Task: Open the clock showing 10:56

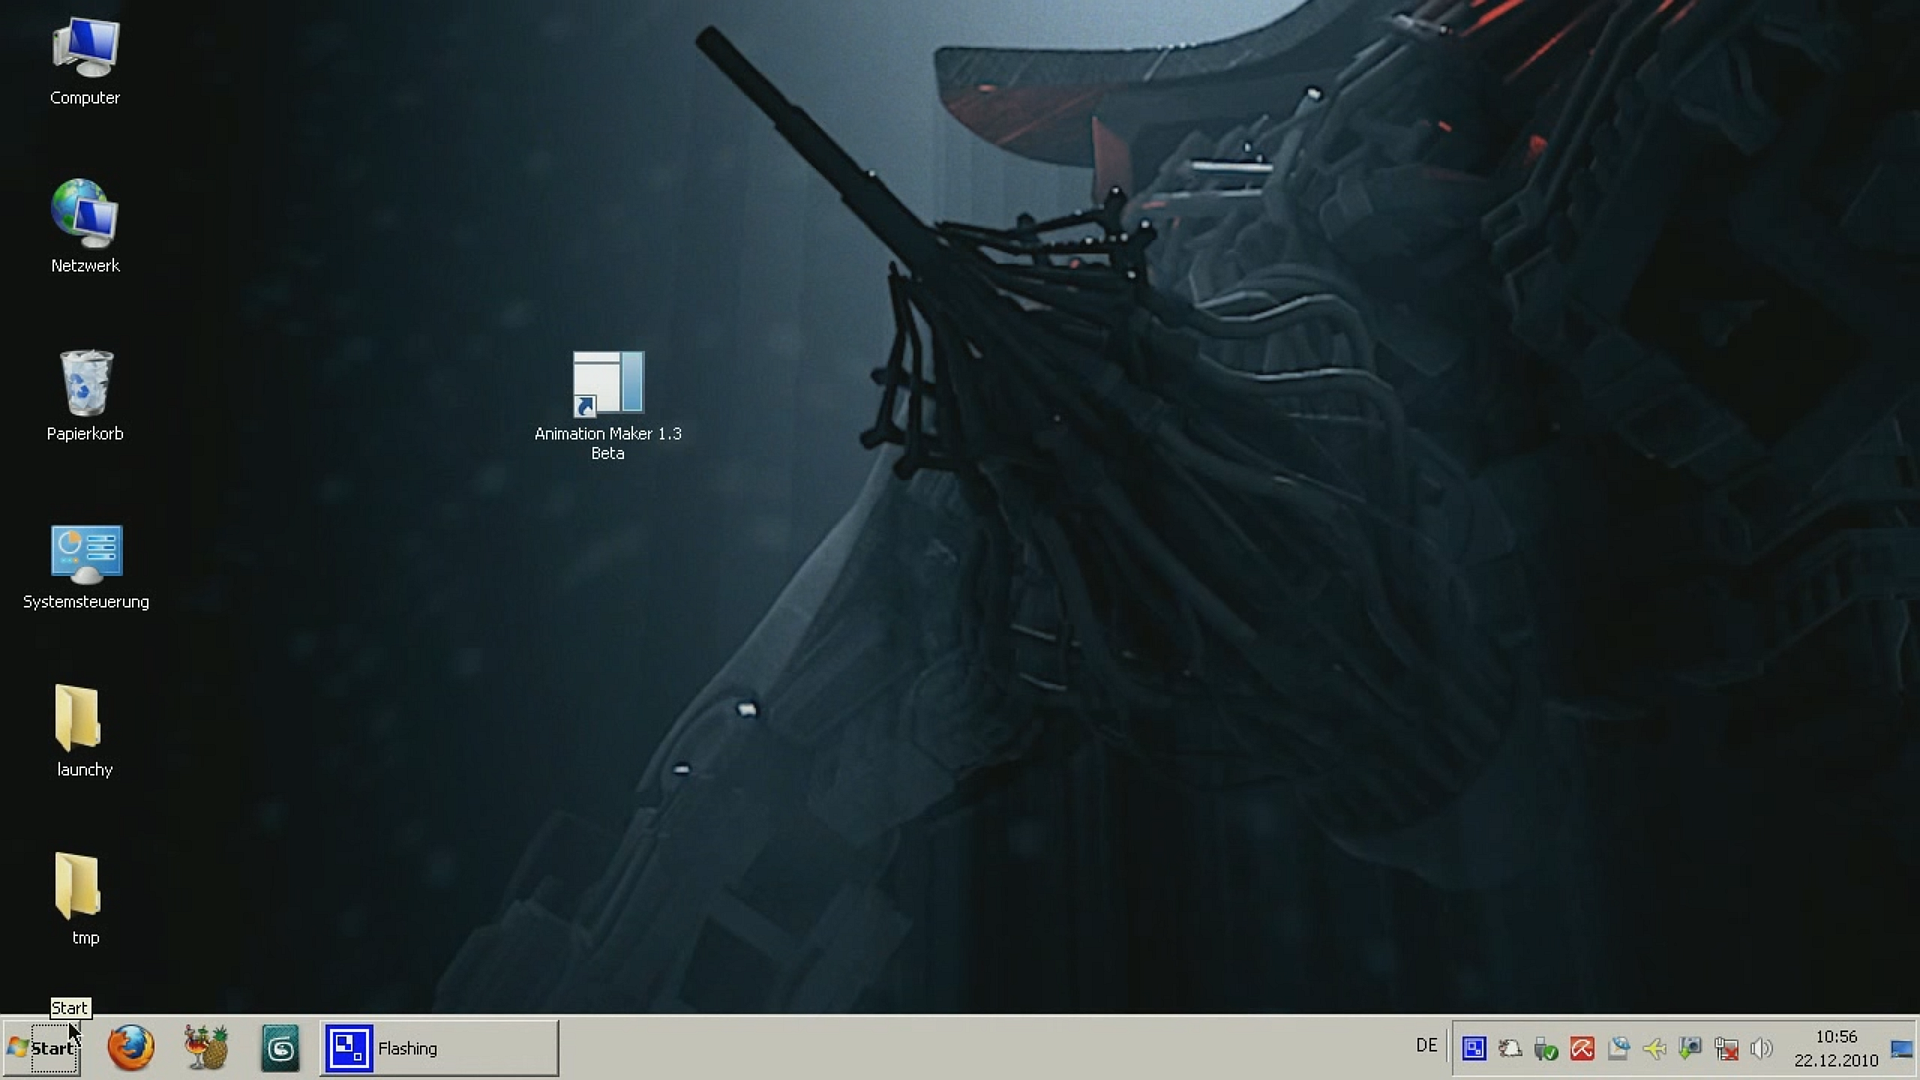Action: pyautogui.click(x=1836, y=1048)
